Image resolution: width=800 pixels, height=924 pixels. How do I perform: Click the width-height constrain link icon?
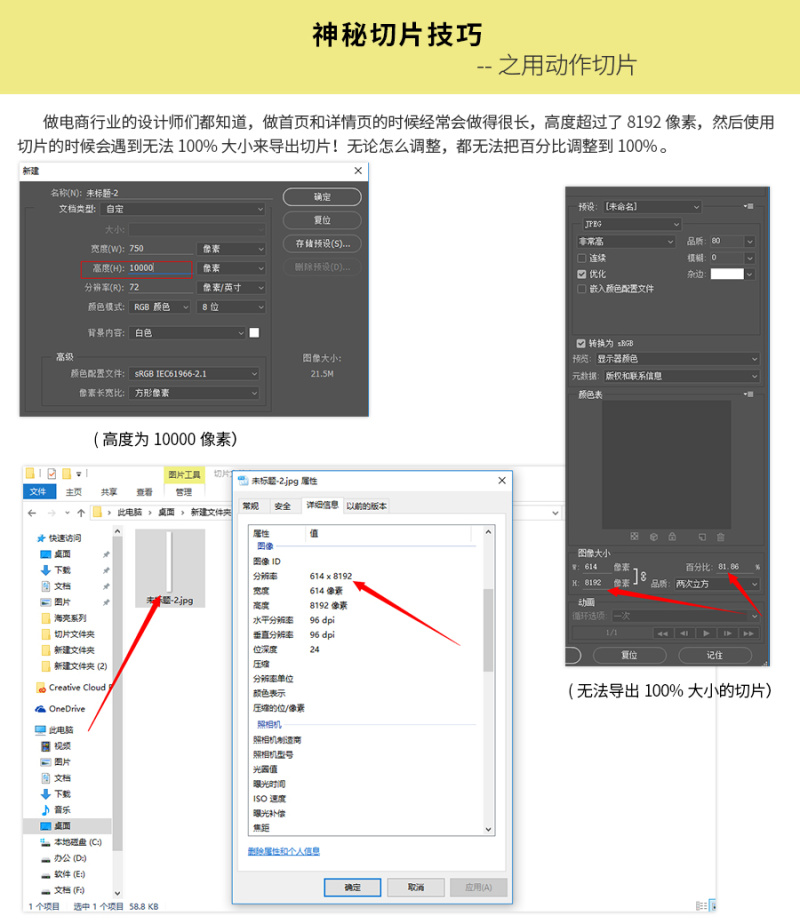pos(642,575)
